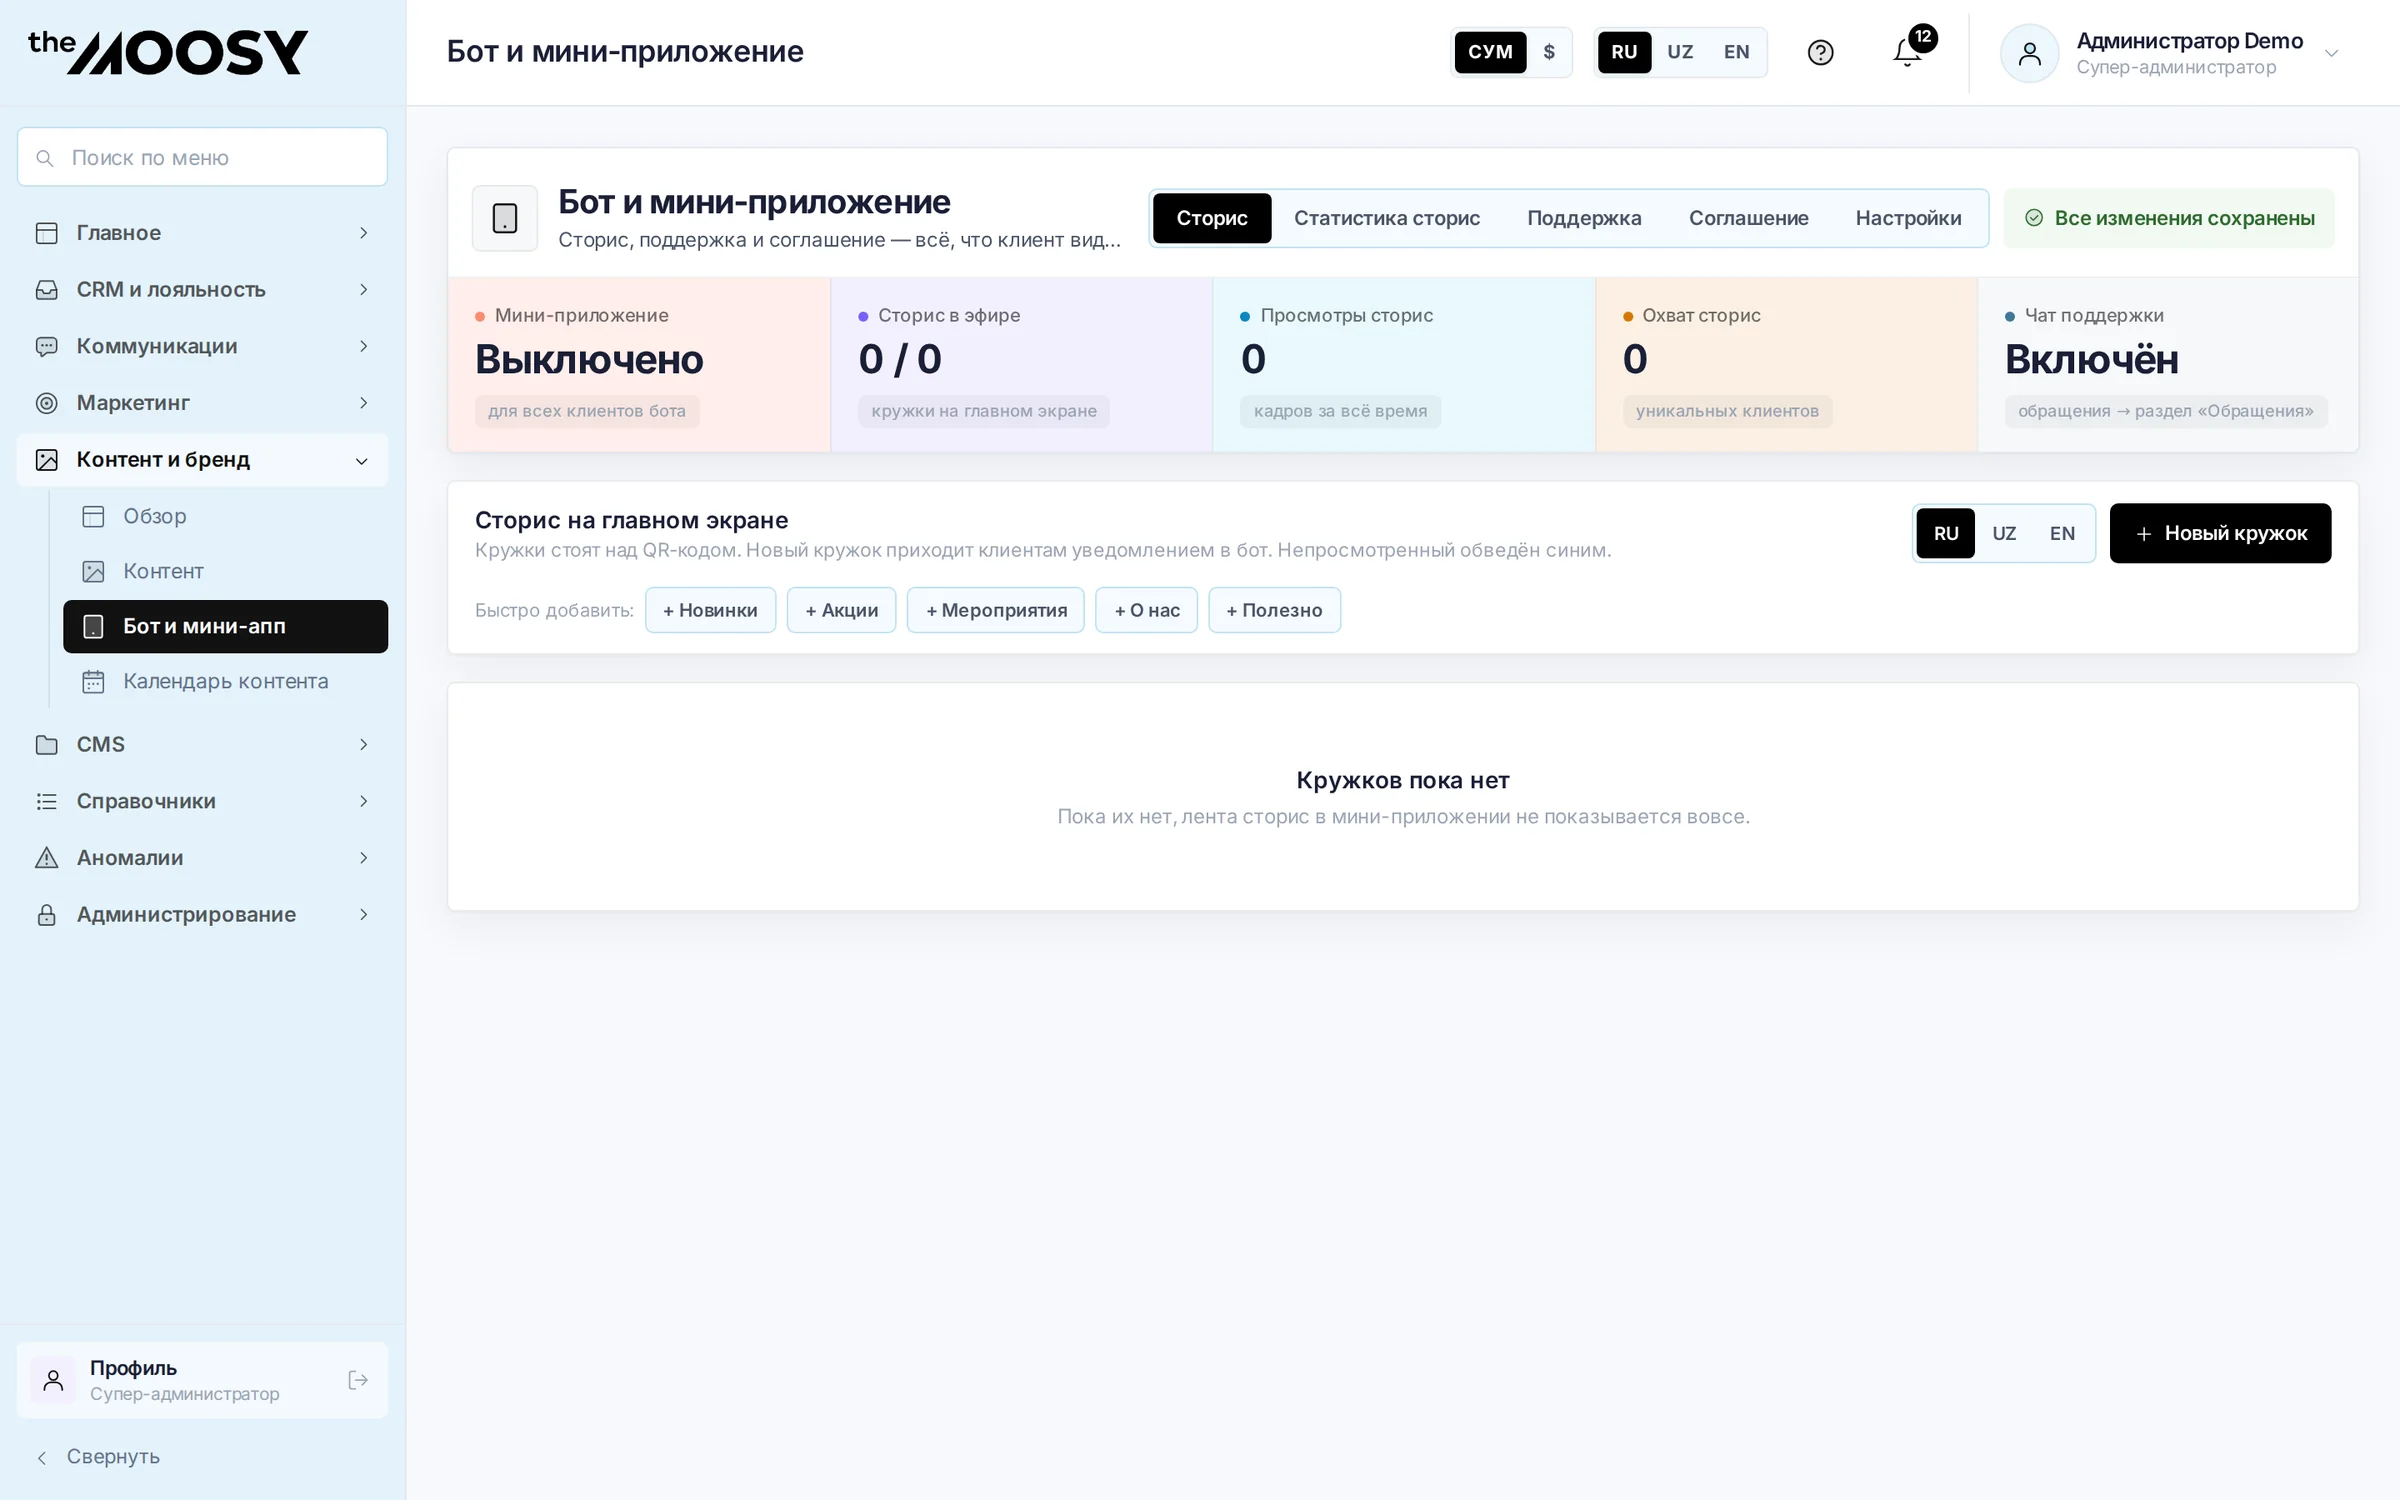Screen dimensions: 2400x1500
Task: Click the Маркетинг target icon
Action: 47,403
